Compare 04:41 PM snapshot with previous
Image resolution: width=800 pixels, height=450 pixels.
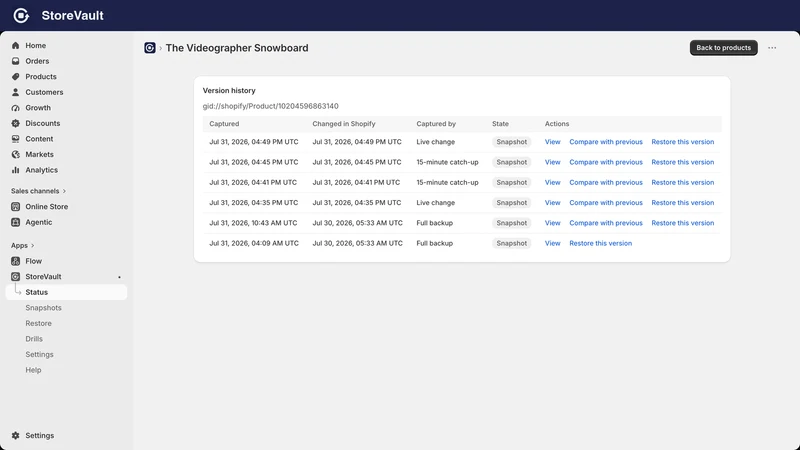[606, 182]
